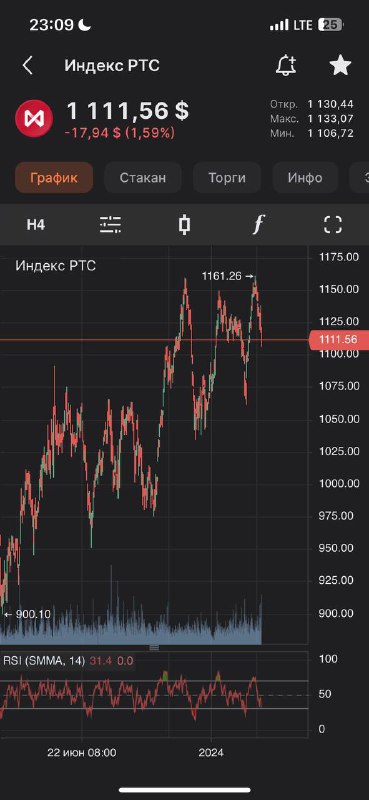Tap the Индекс РТС chart legend title

click(56, 266)
